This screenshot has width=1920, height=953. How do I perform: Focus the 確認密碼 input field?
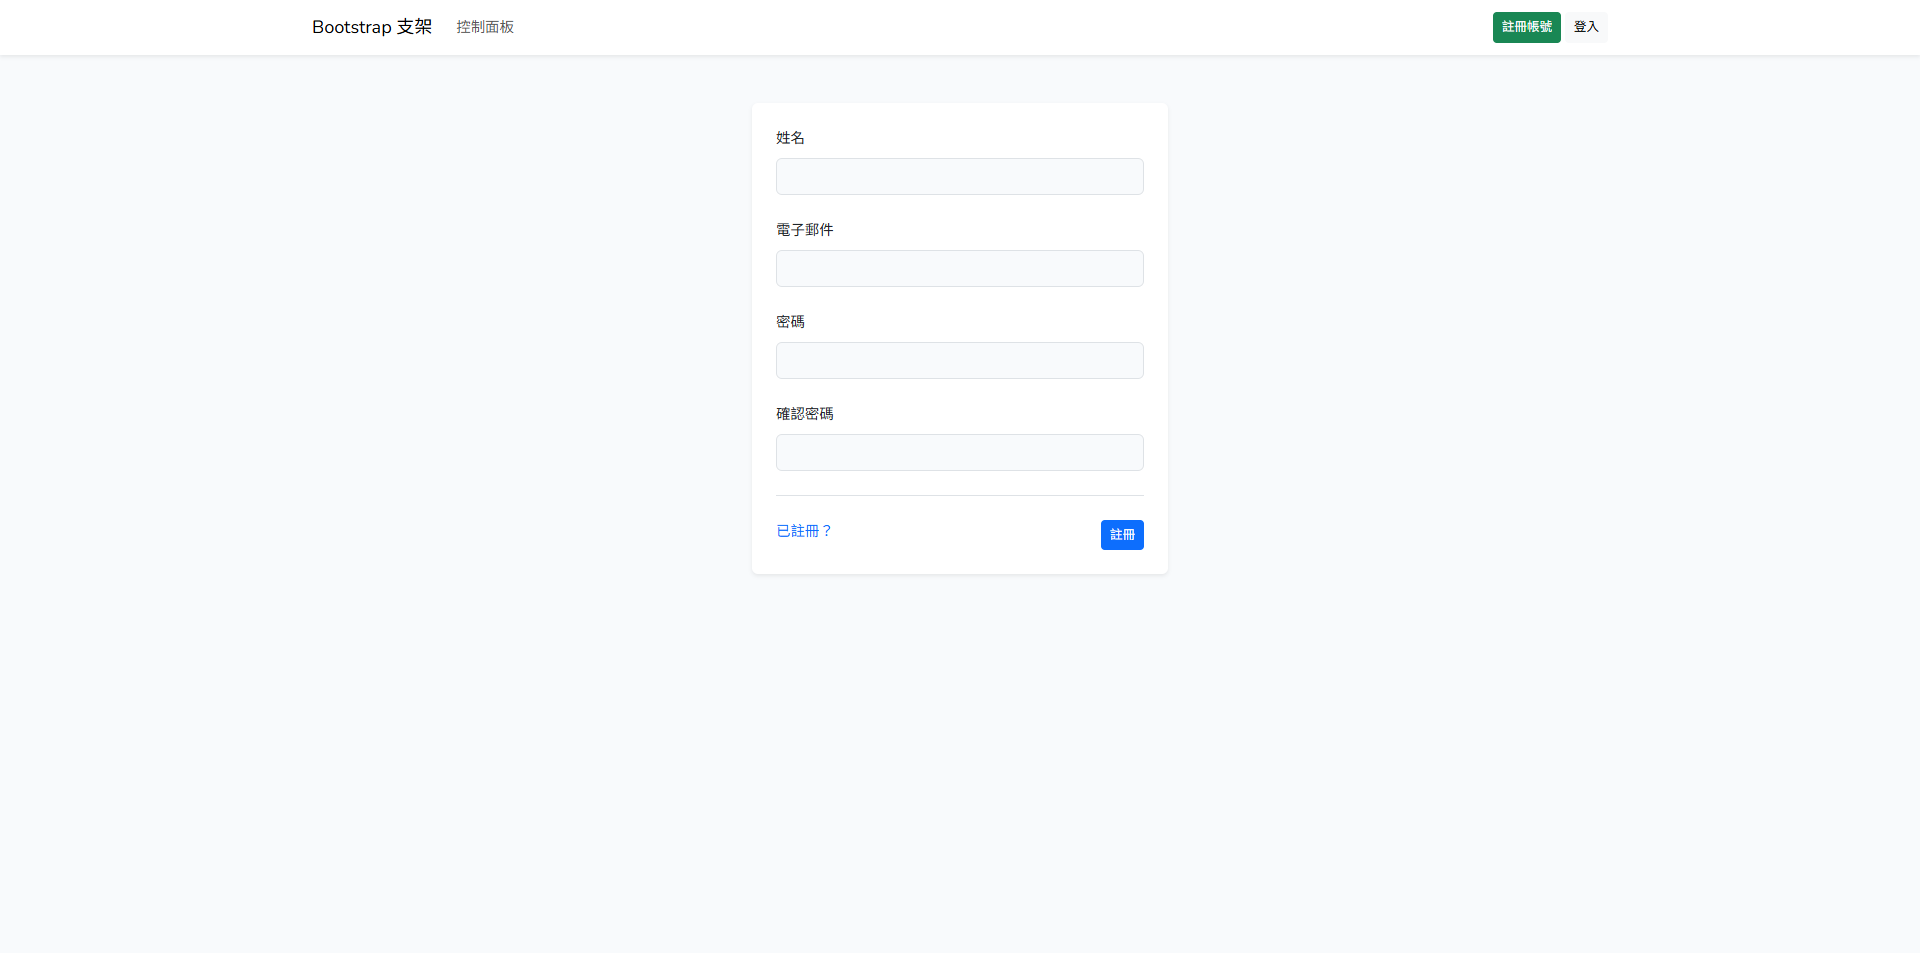(960, 453)
